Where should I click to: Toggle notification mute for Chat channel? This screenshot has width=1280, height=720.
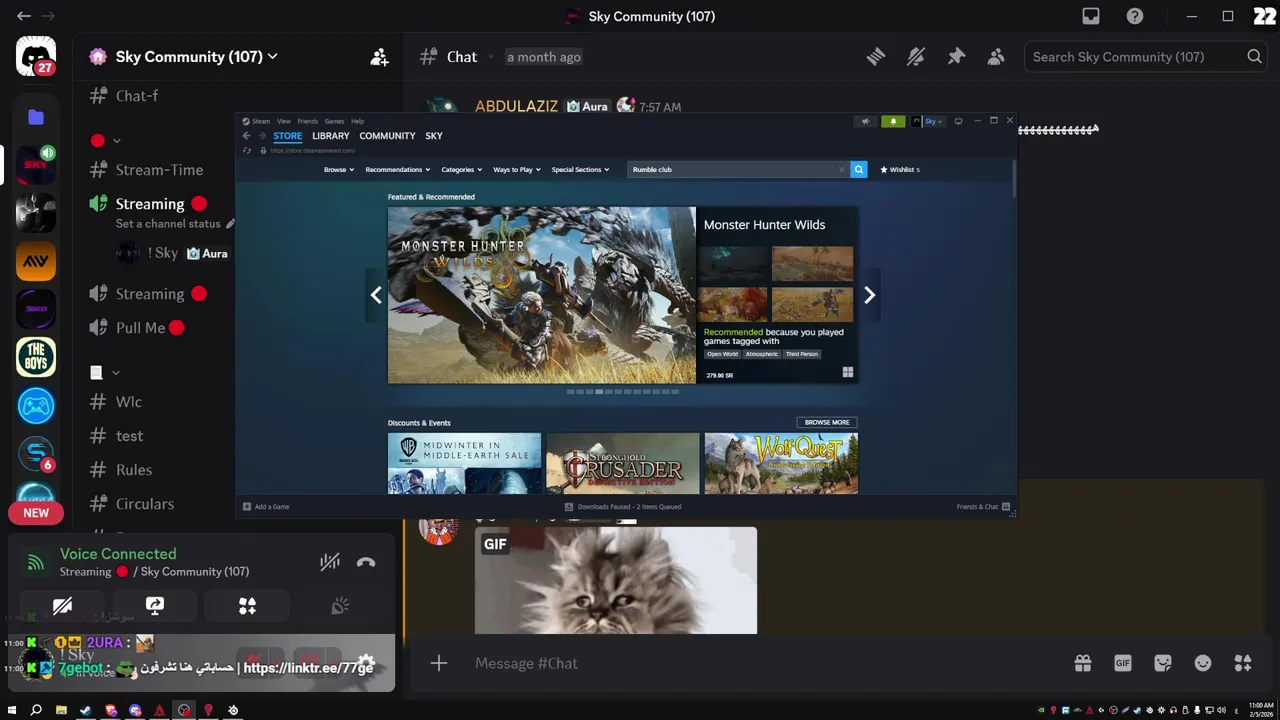tap(916, 57)
